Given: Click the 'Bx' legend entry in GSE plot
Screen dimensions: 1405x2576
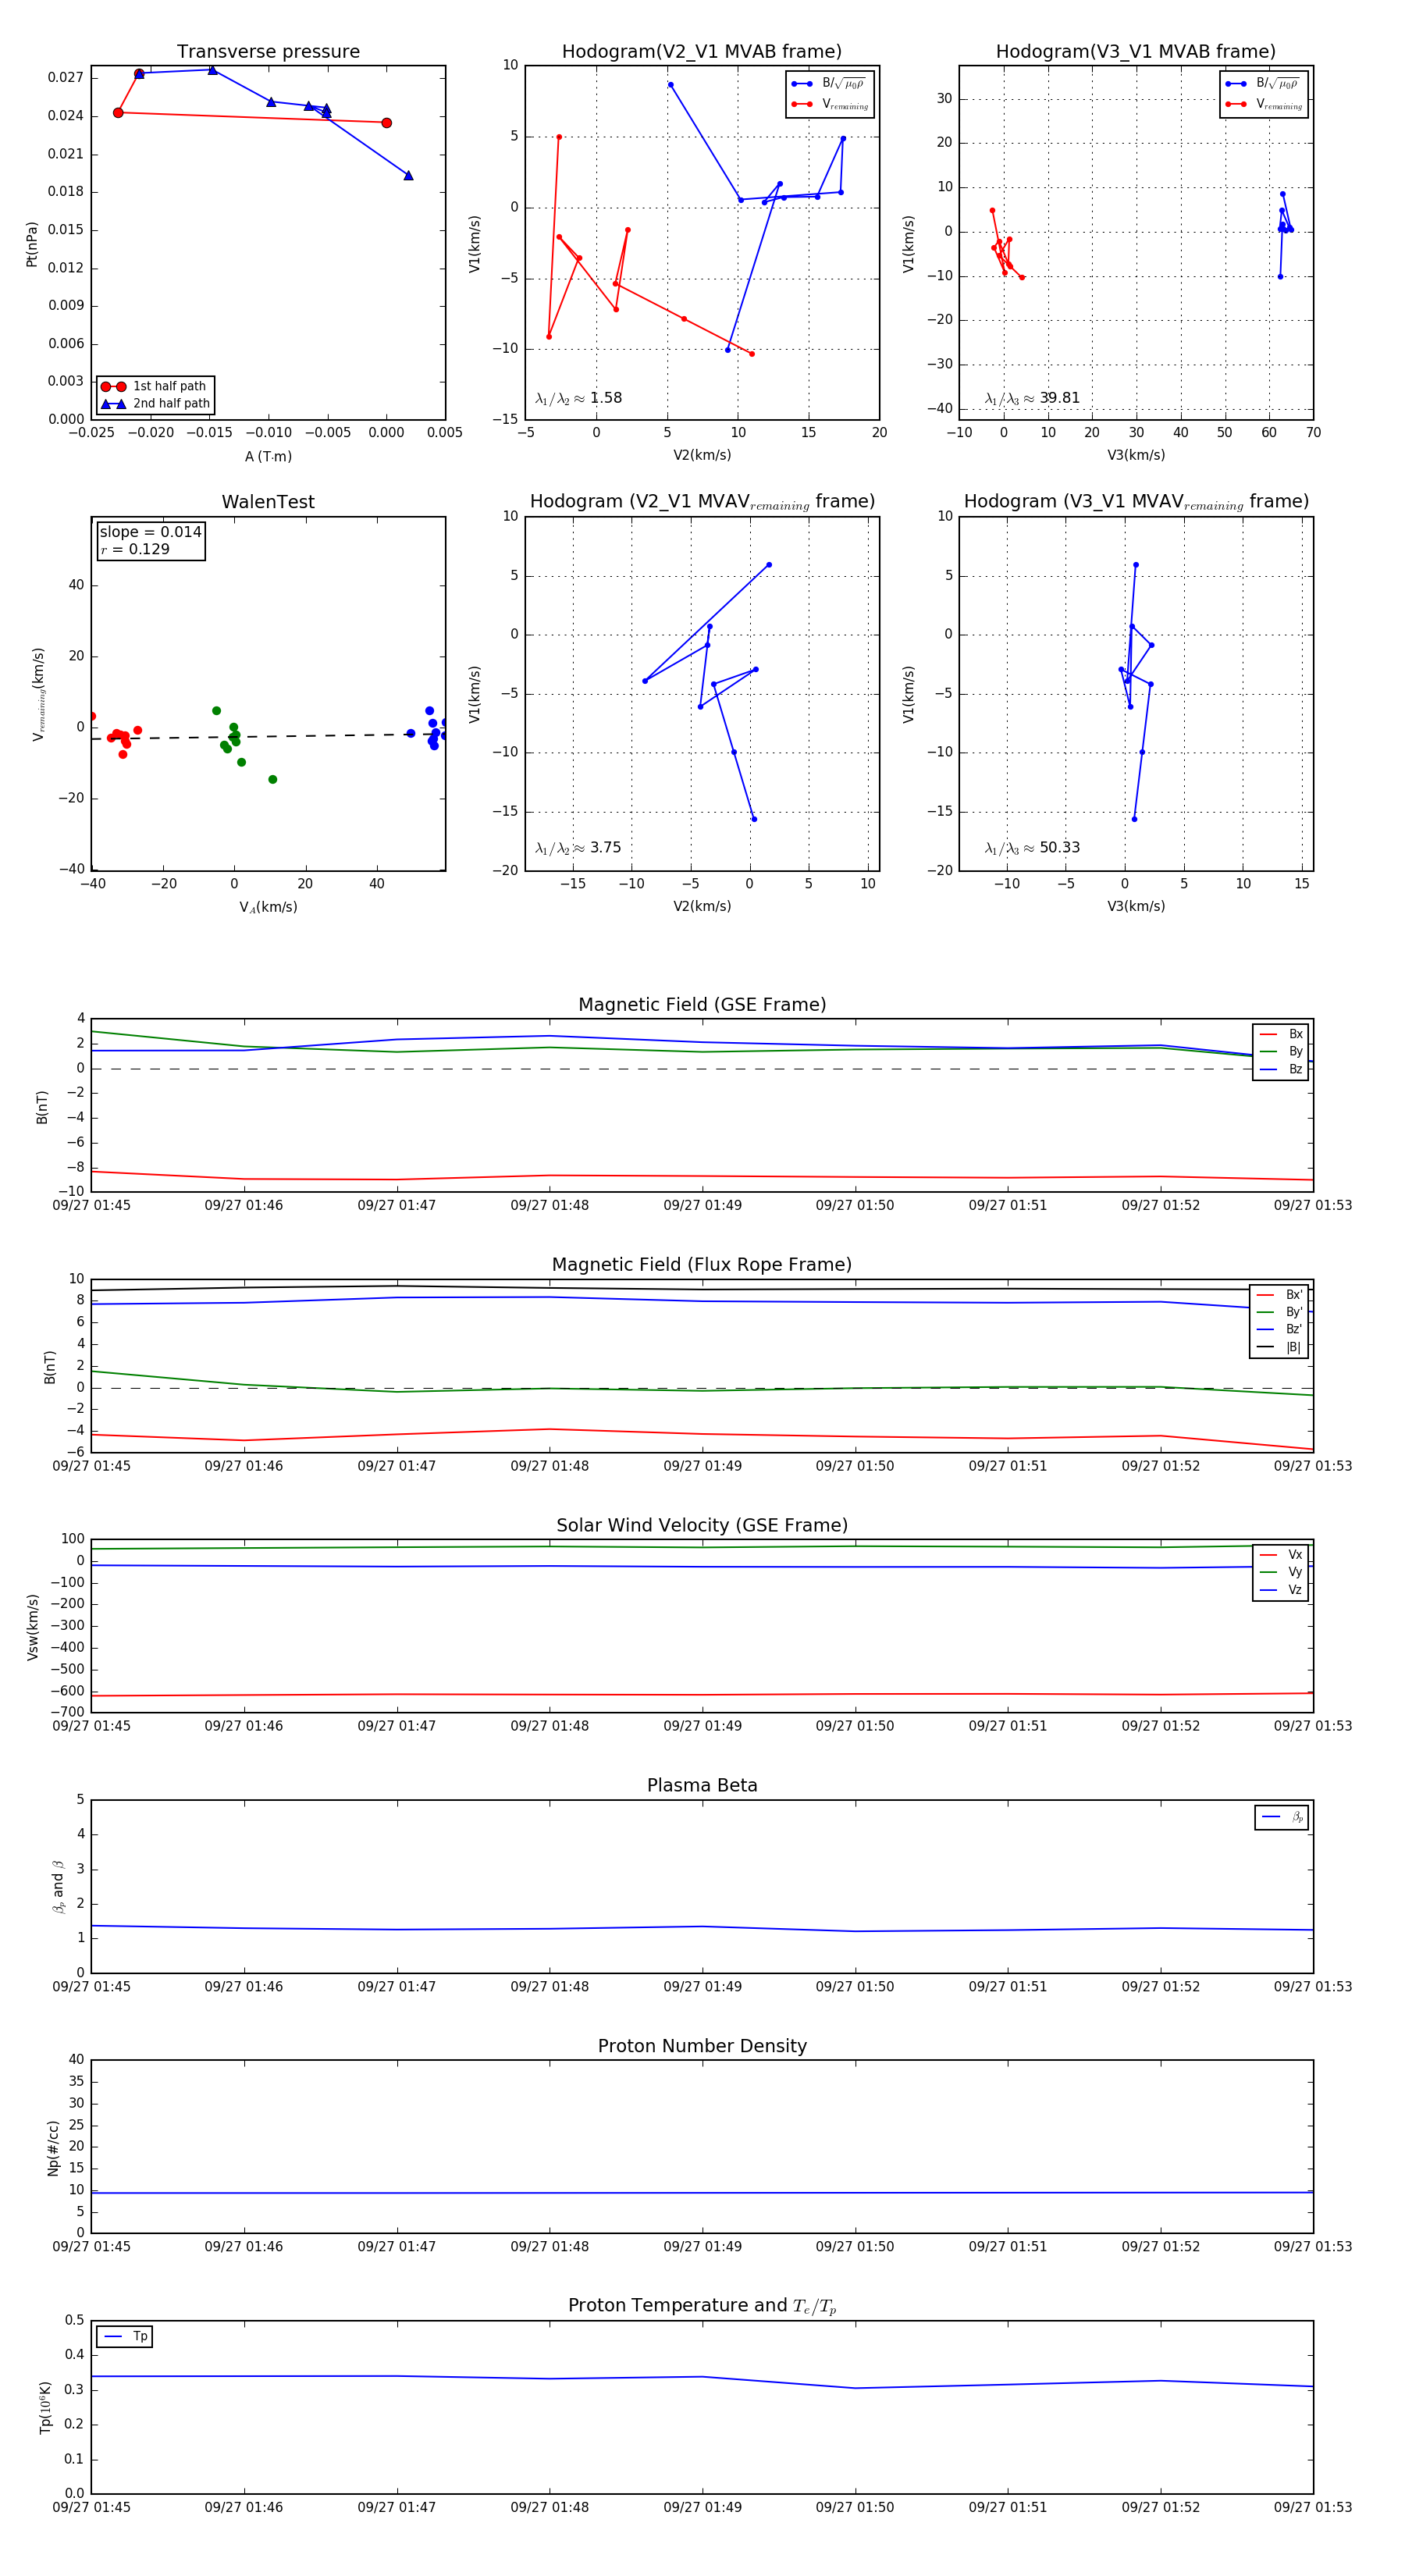Looking at the screenshot, I should [x=1281, y=1034].
